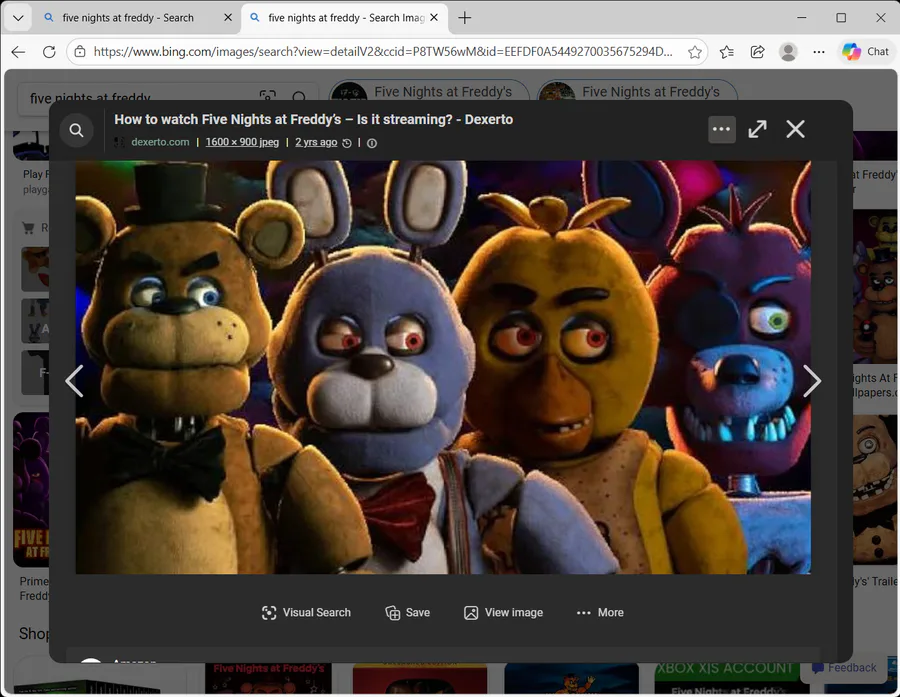Open the dexerto.com source link

(x=160, y=142)
